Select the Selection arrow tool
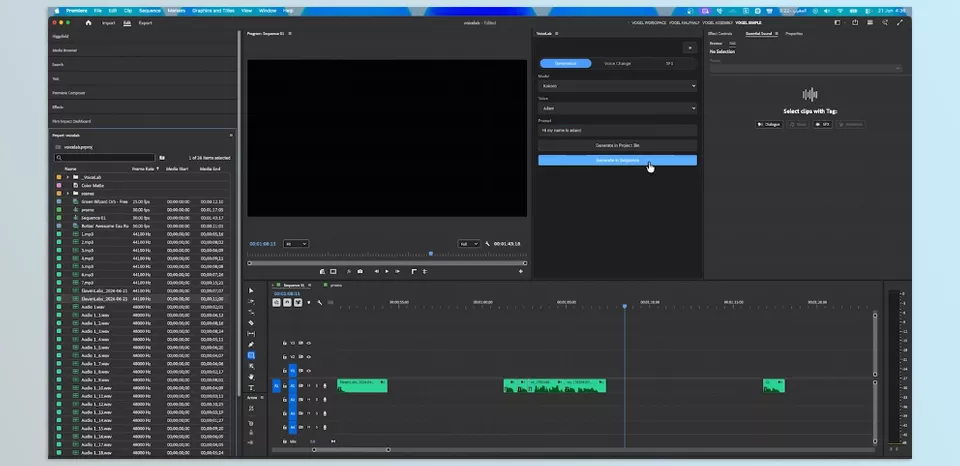This screenshot has height=466, width=960. pos(251,290)
